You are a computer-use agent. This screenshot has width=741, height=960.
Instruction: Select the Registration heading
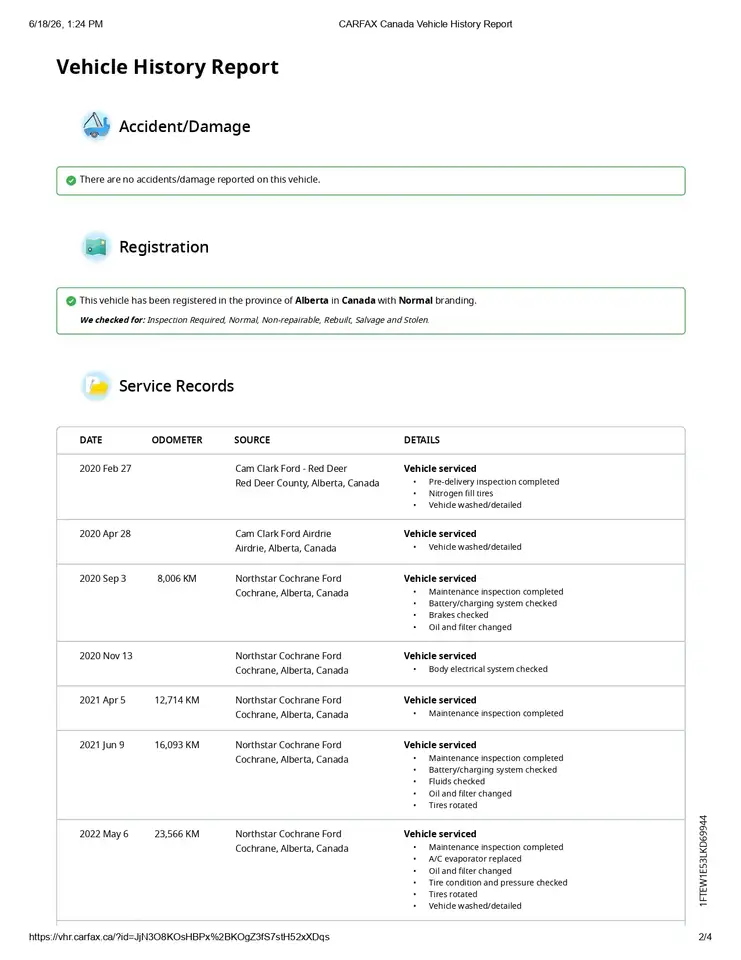click(164, 247)
